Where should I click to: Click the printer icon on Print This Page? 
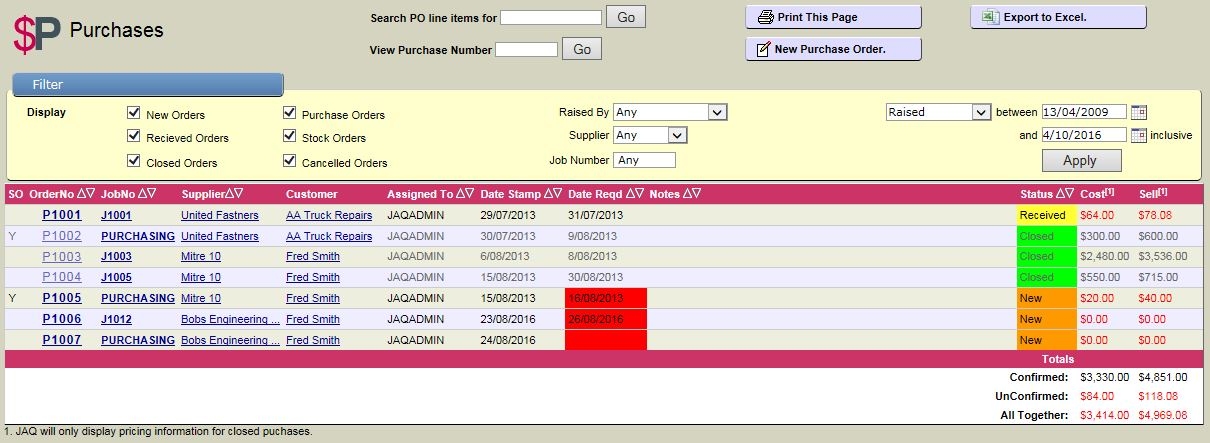coord(765,17)
